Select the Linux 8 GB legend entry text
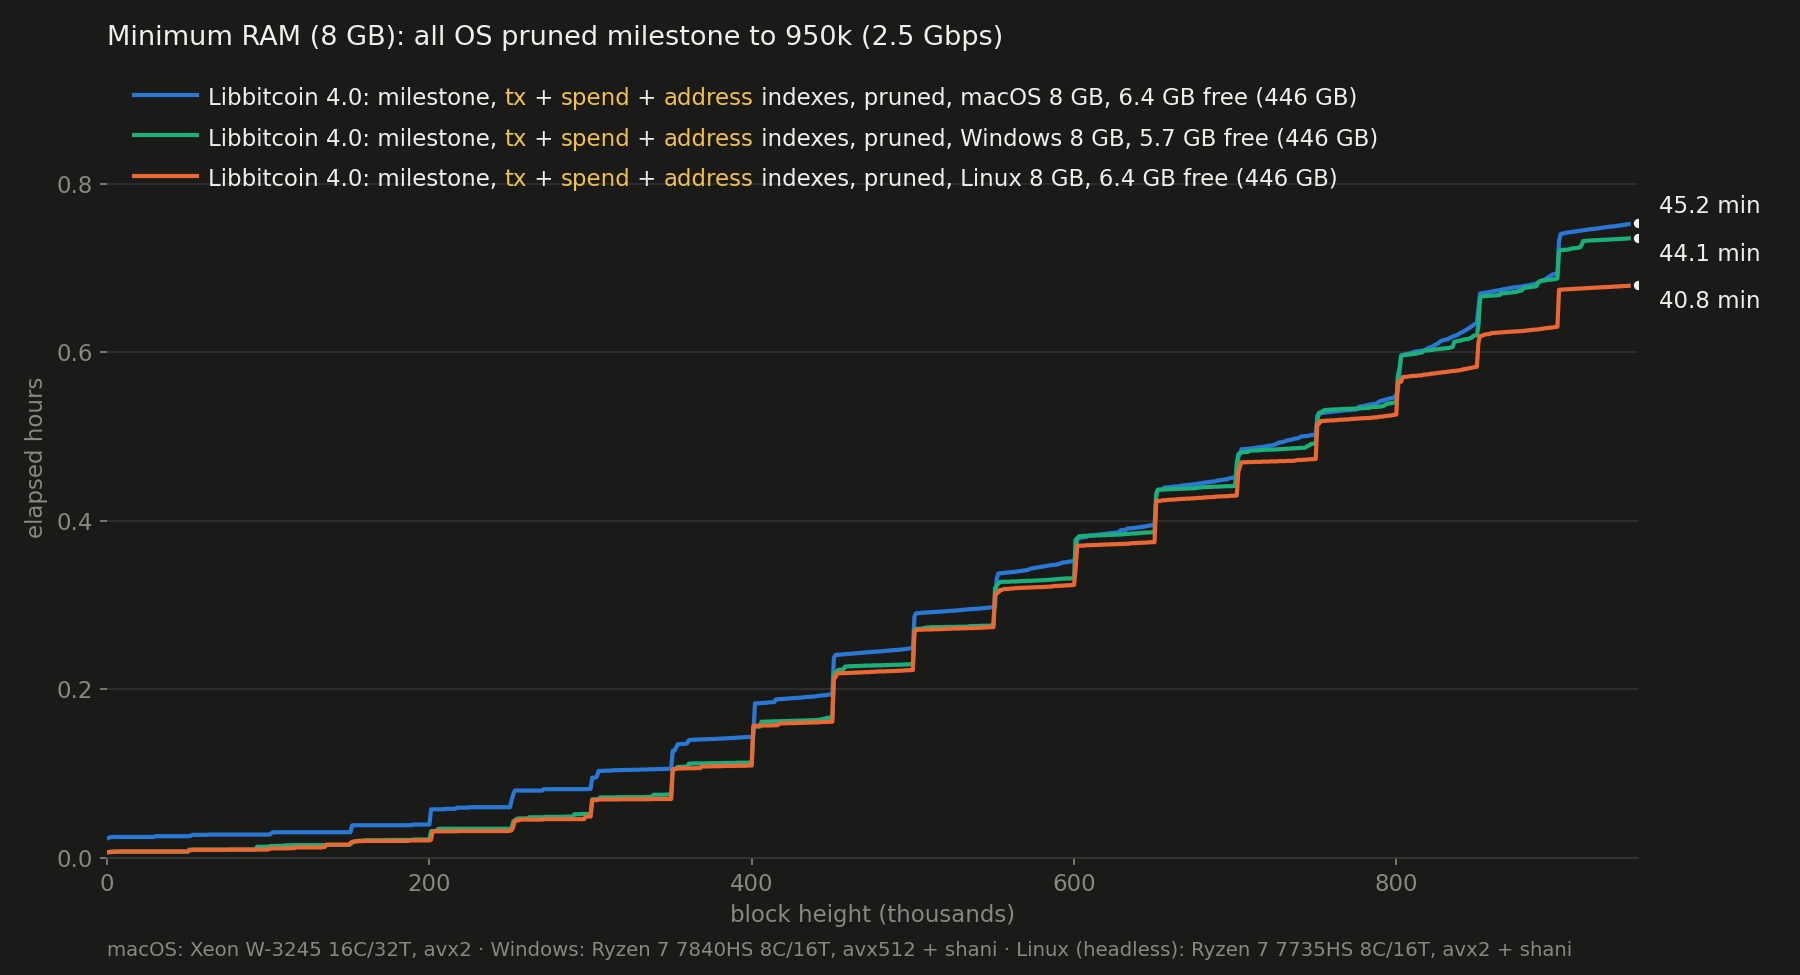The image size is (1800, 975). coord(772,178)
